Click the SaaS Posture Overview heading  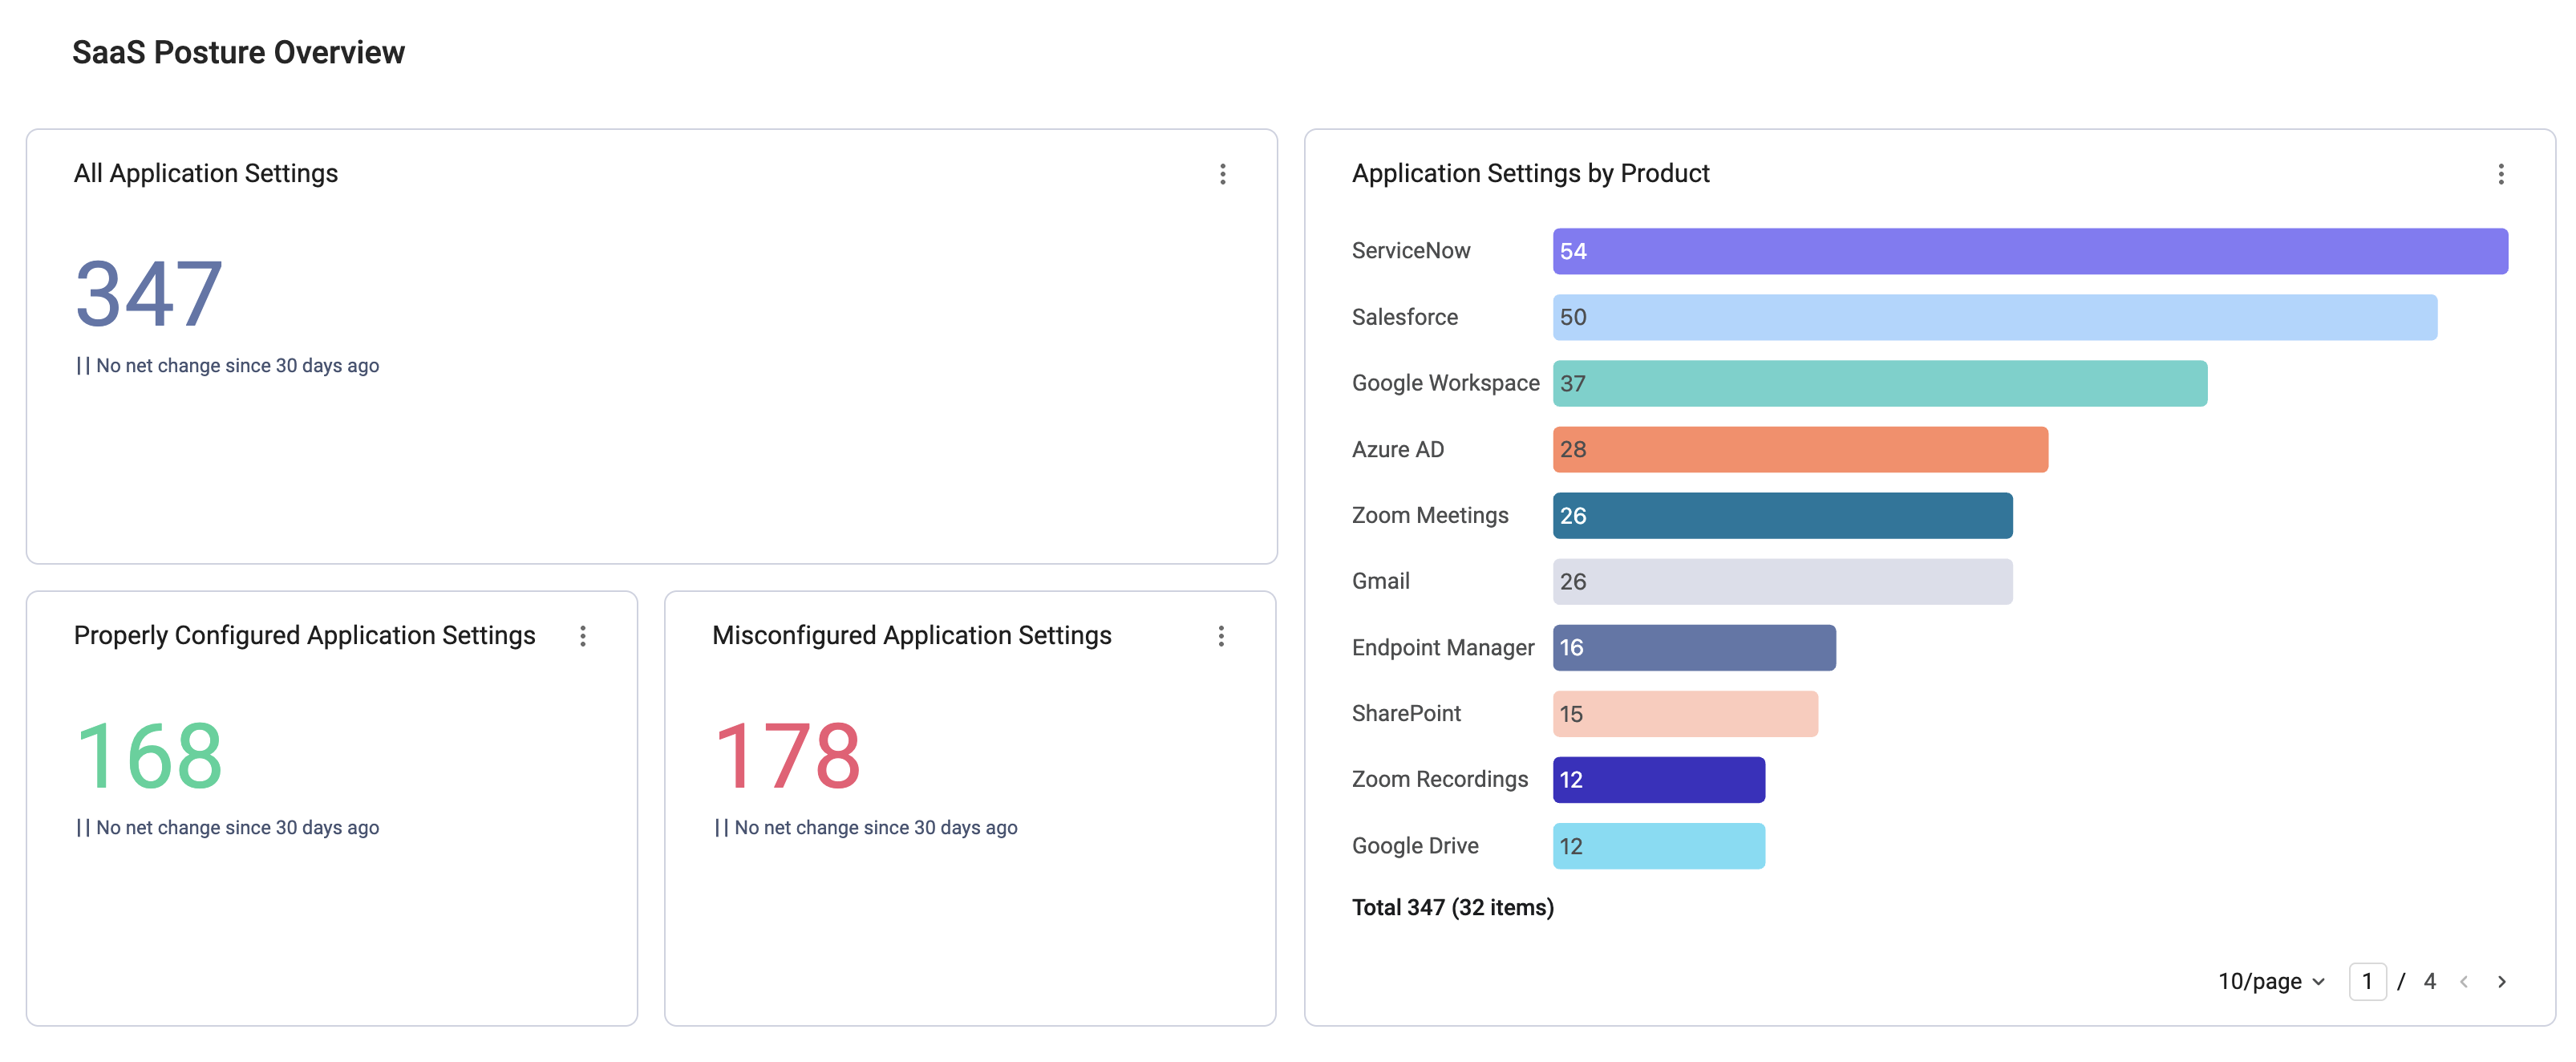point(238,52)
